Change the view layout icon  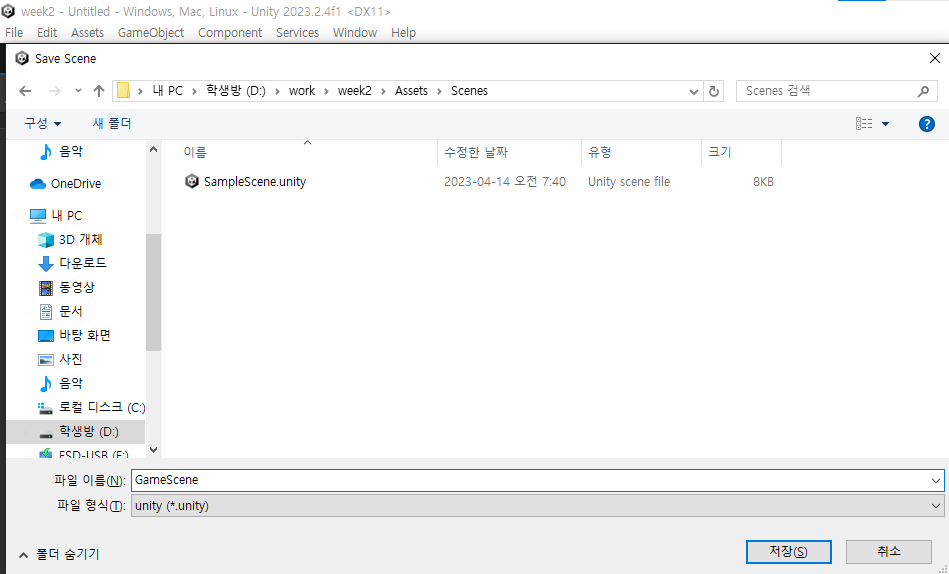[864, 124]
